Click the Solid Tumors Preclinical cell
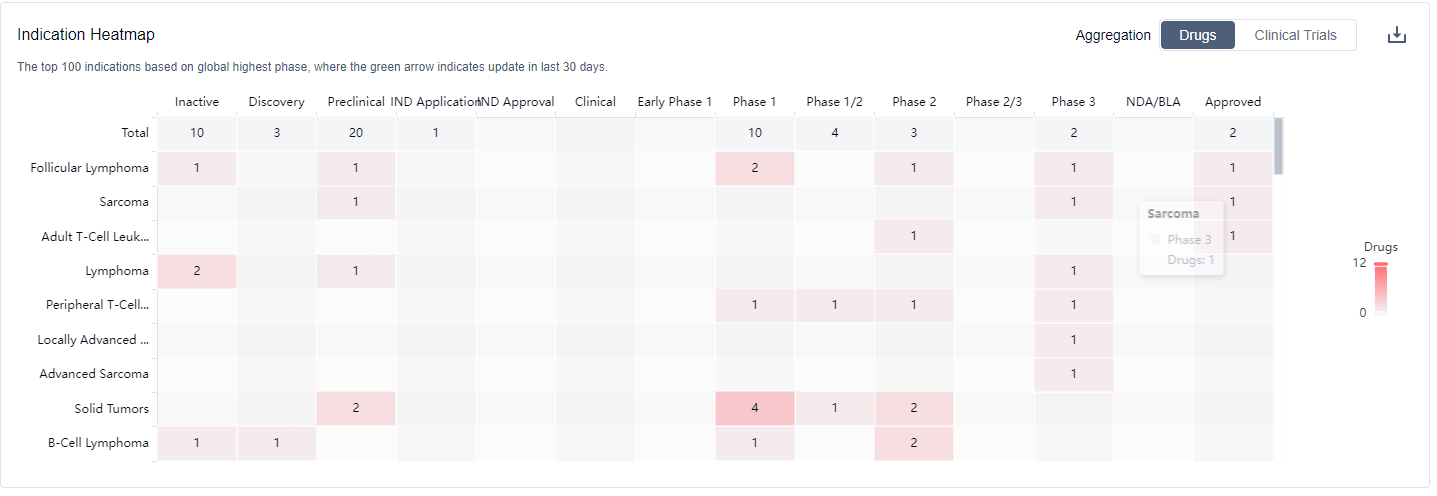The image size is (1437, 496). click(x=356, y=409)
